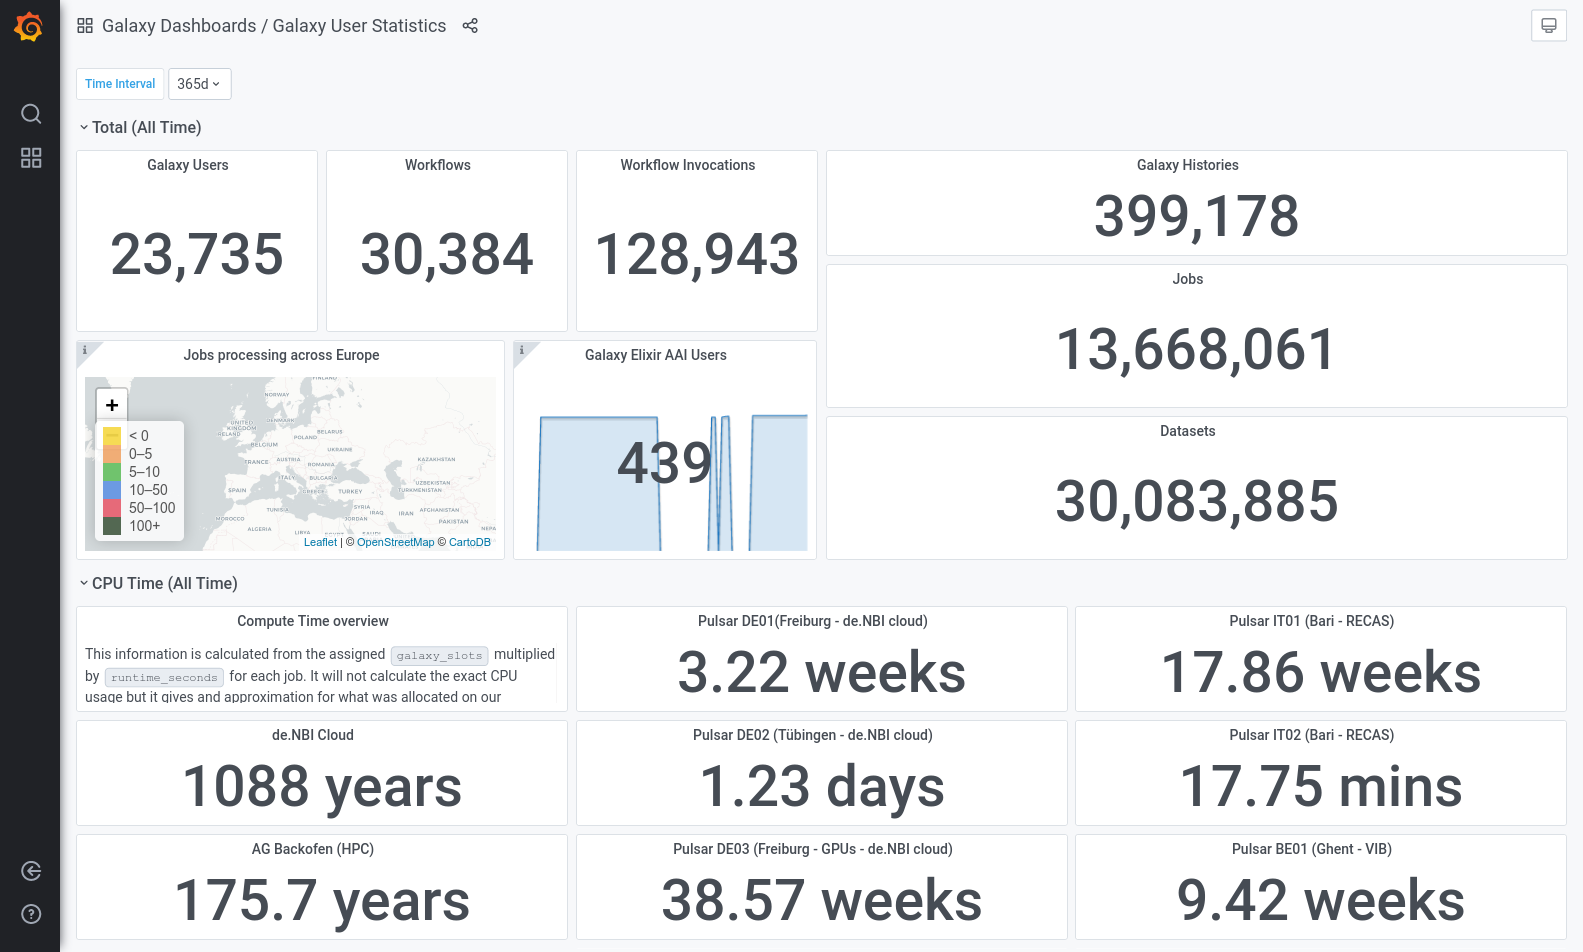The width and height of the screenshot is (1583, 952).
Task: Open the Pulsar DE03 Freiburg GPUs panel title
Action: pyautogui.click(x=813, y=849)
